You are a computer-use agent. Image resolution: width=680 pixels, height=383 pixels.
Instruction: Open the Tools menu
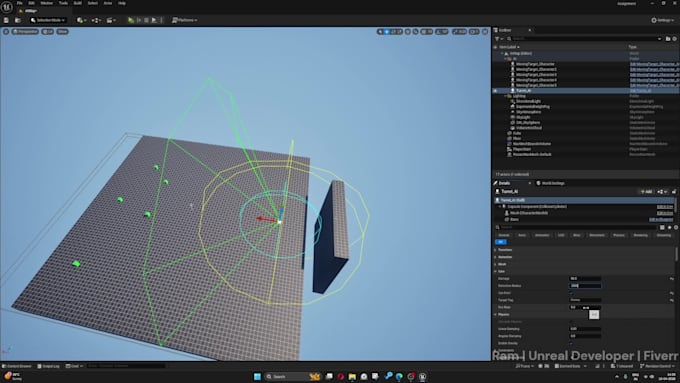(63, 3)
